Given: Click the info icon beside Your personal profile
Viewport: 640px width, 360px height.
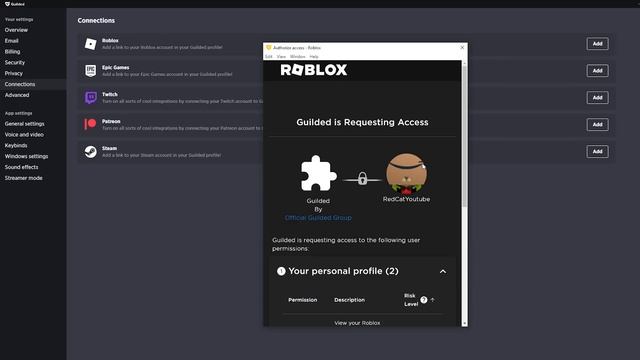Looking at the screenshot, I should pos(281,271).
